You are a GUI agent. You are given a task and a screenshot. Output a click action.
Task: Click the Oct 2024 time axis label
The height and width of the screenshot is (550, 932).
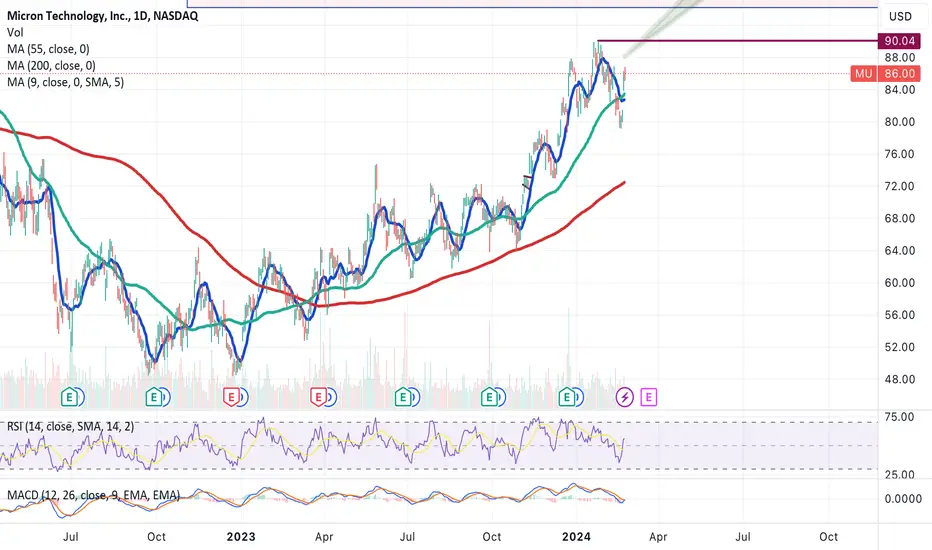click(x=829, y=537)
